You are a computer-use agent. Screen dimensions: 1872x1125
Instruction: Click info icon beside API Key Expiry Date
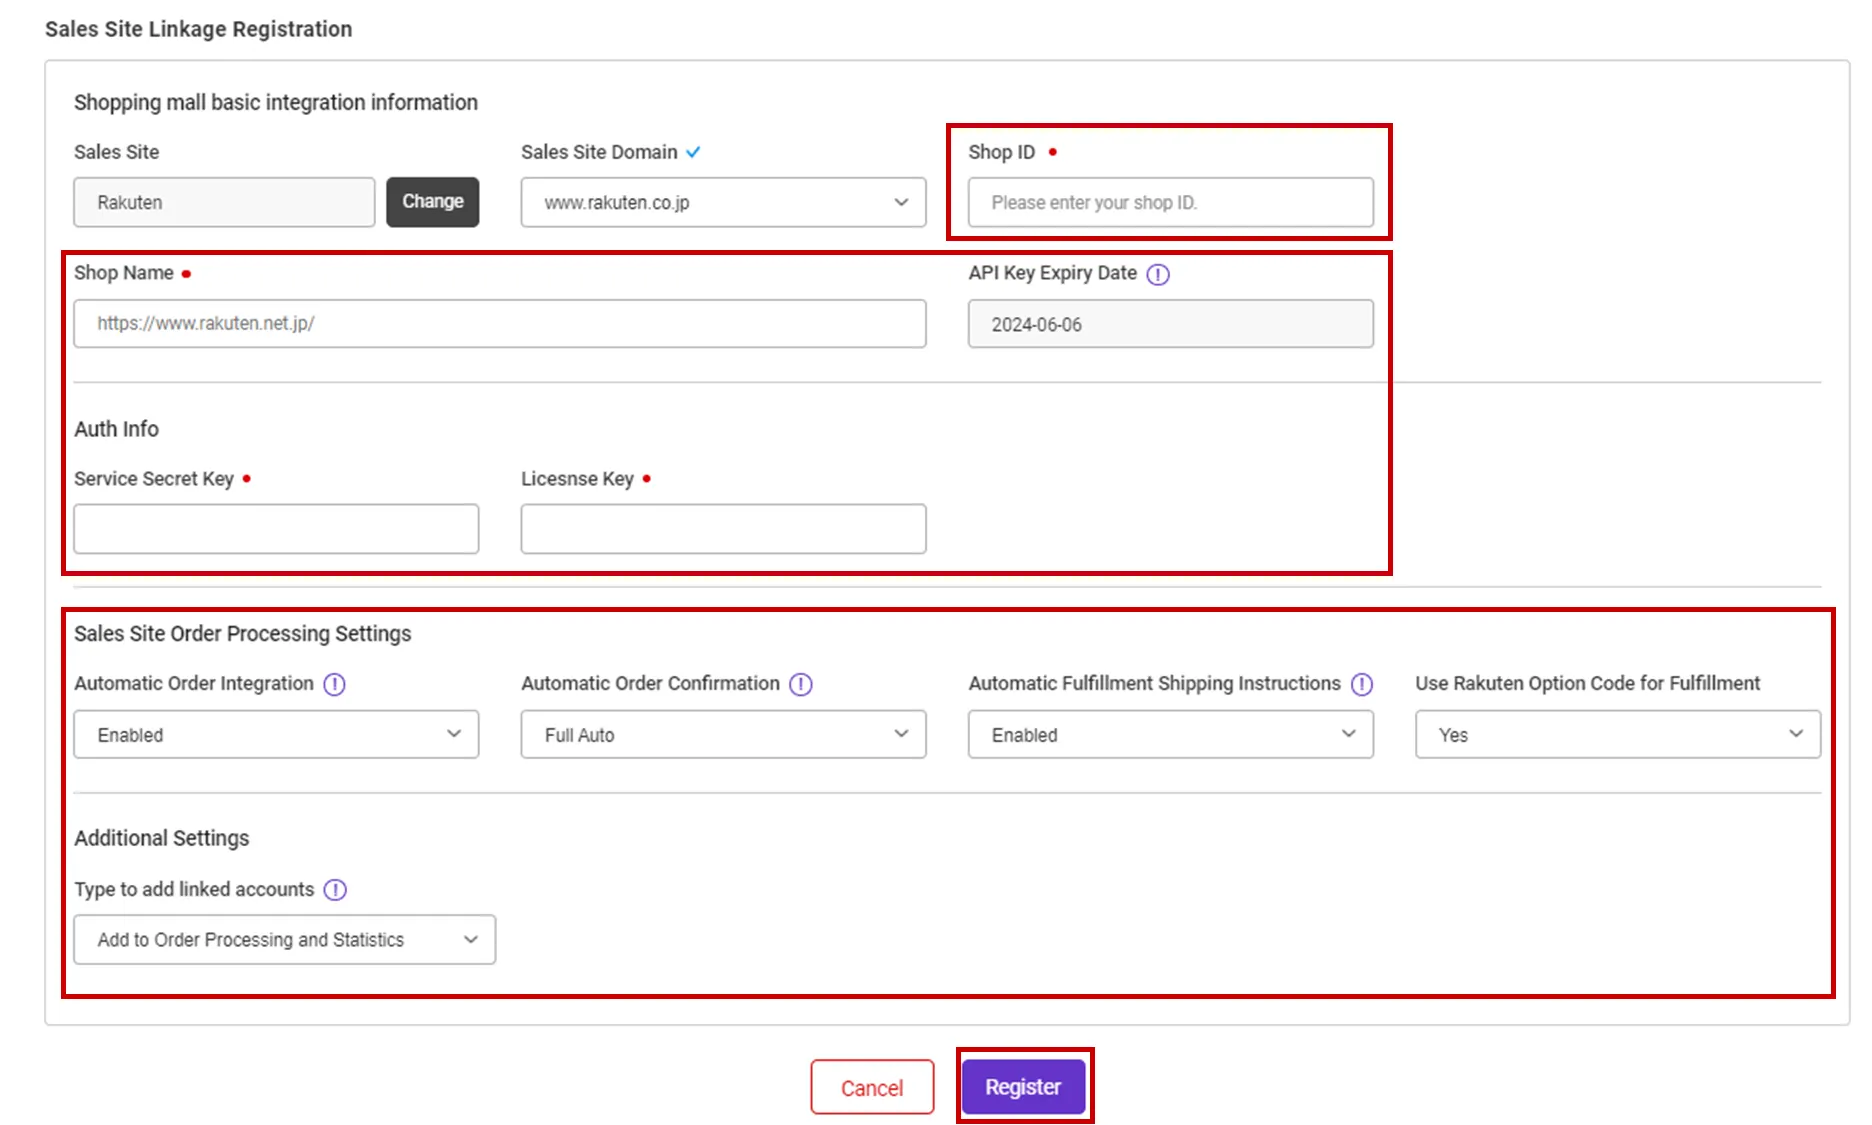pos(1157,274)
